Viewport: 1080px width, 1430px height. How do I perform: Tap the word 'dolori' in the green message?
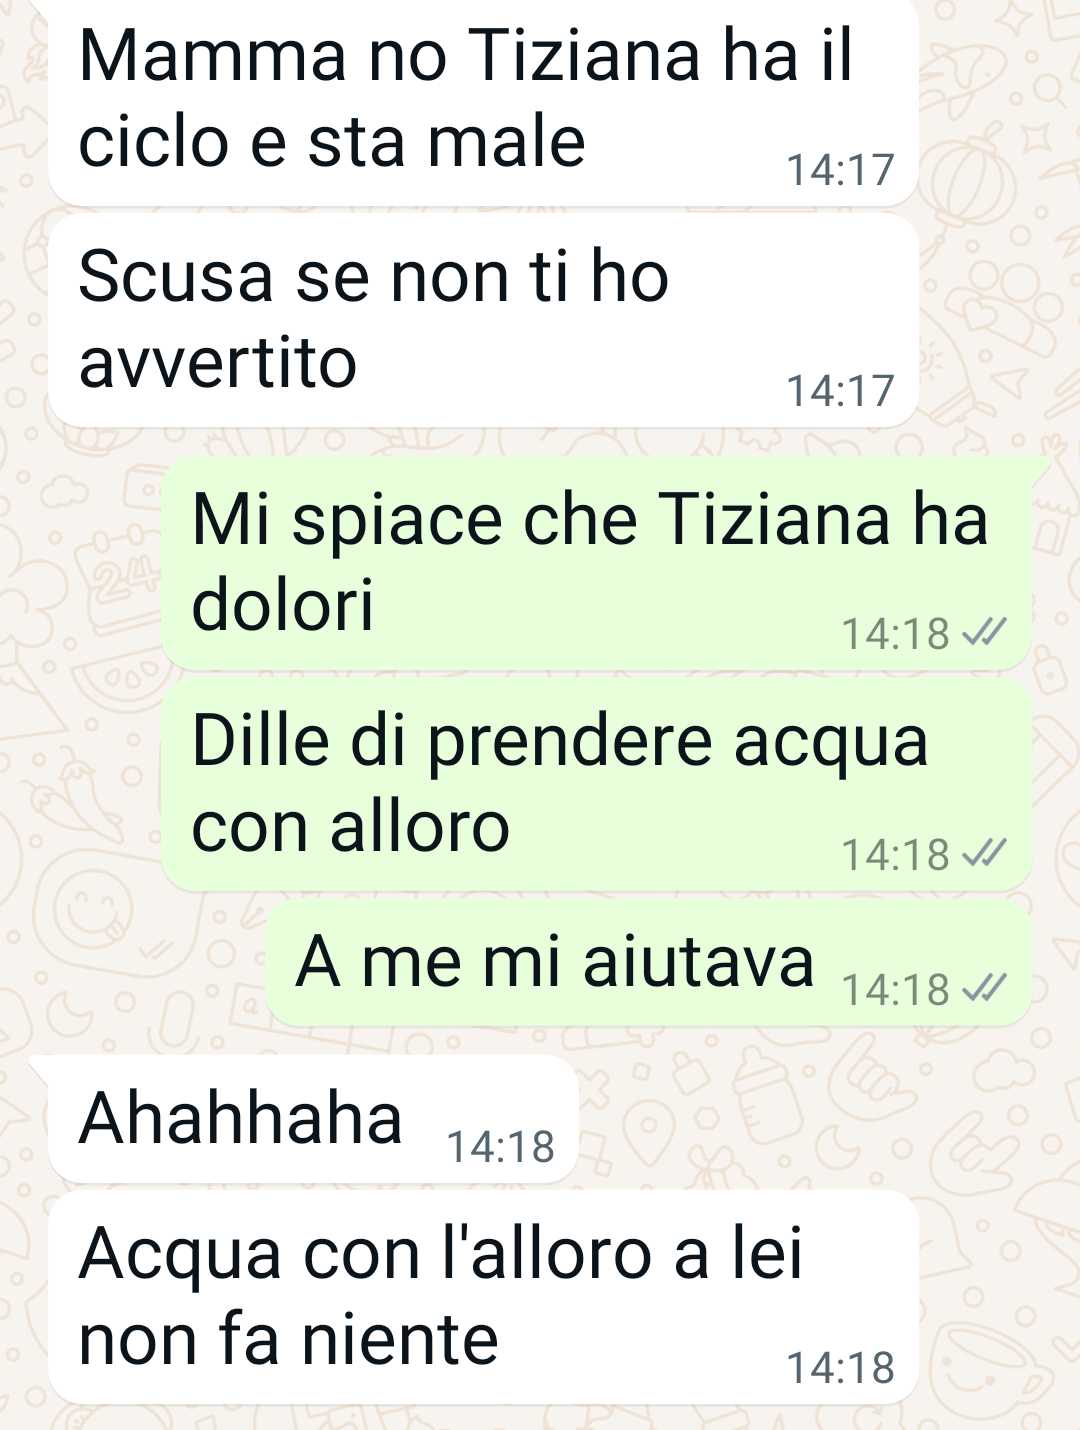pyautogui.click(x=282, y=605)
